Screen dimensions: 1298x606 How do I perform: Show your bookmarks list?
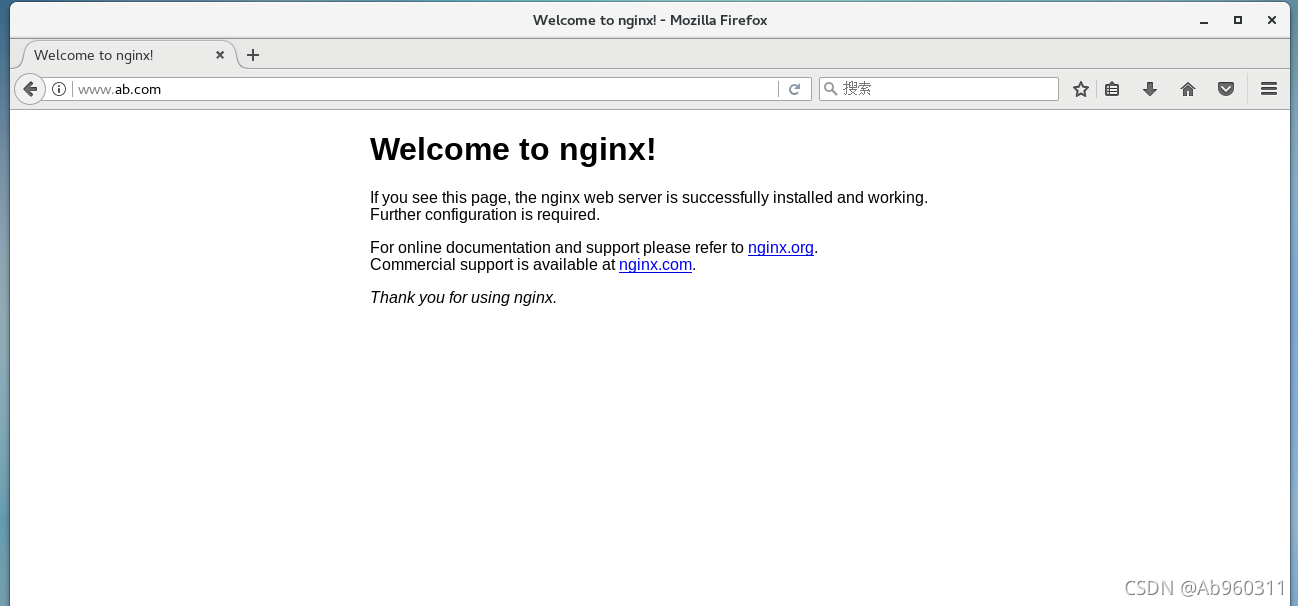tap(1112, 89)
